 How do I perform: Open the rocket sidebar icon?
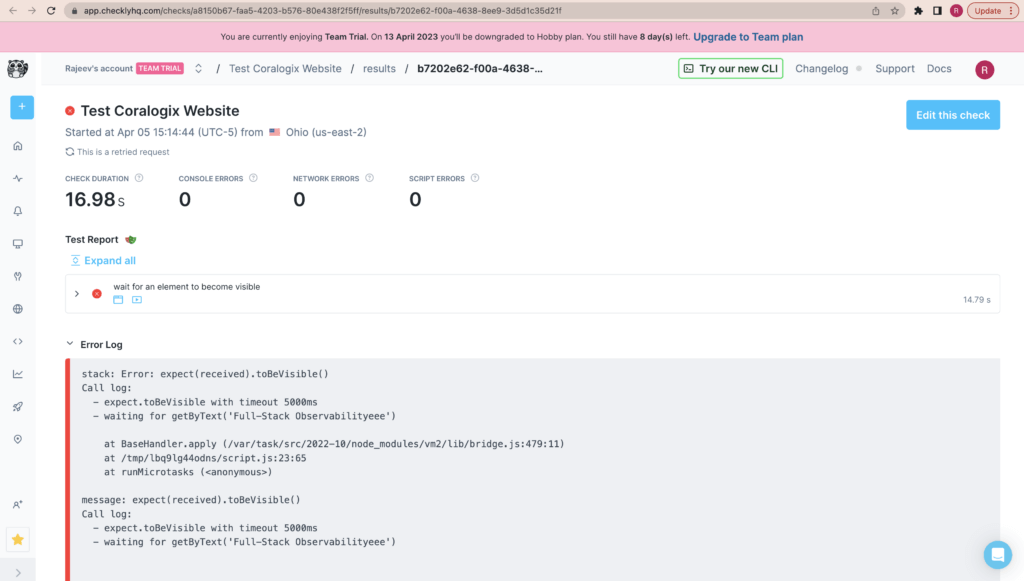pyautogui.click(x=18, y=407)
